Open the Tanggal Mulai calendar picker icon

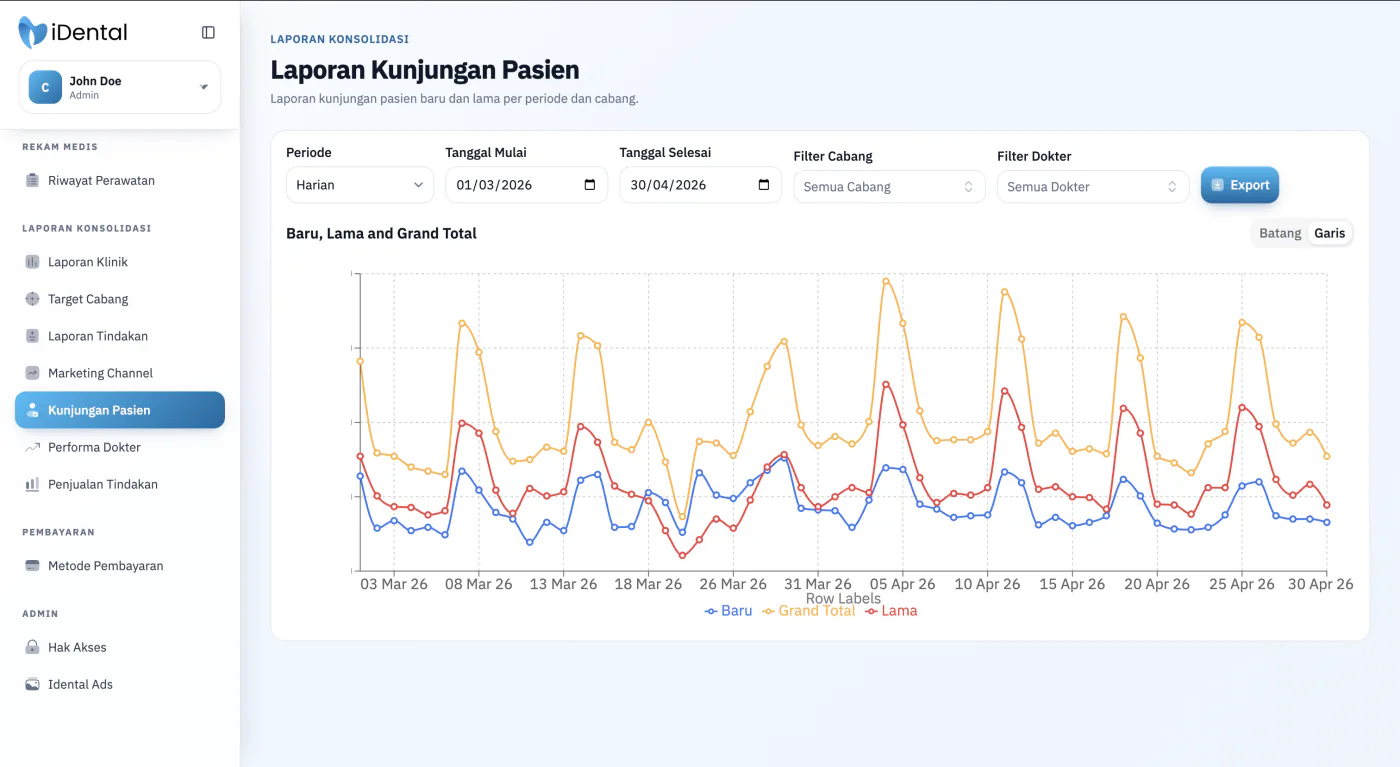(x=590, y=185)
